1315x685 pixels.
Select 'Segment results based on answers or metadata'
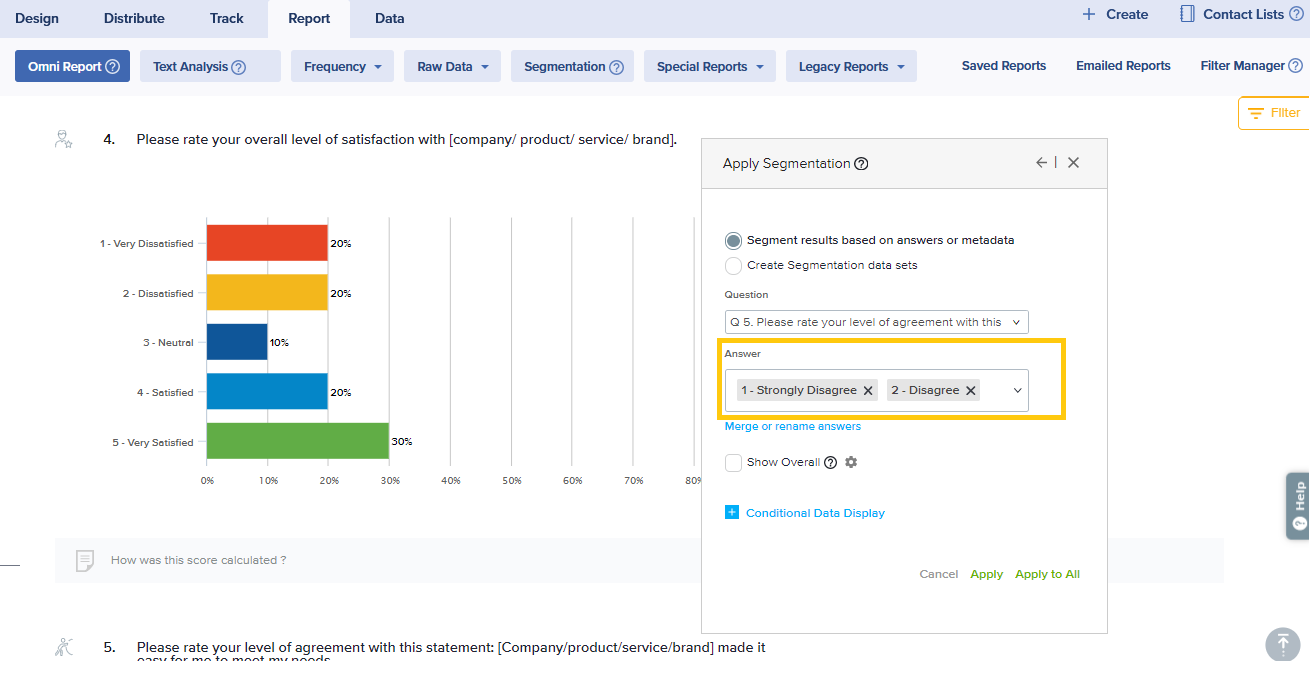tap(734, 241)
